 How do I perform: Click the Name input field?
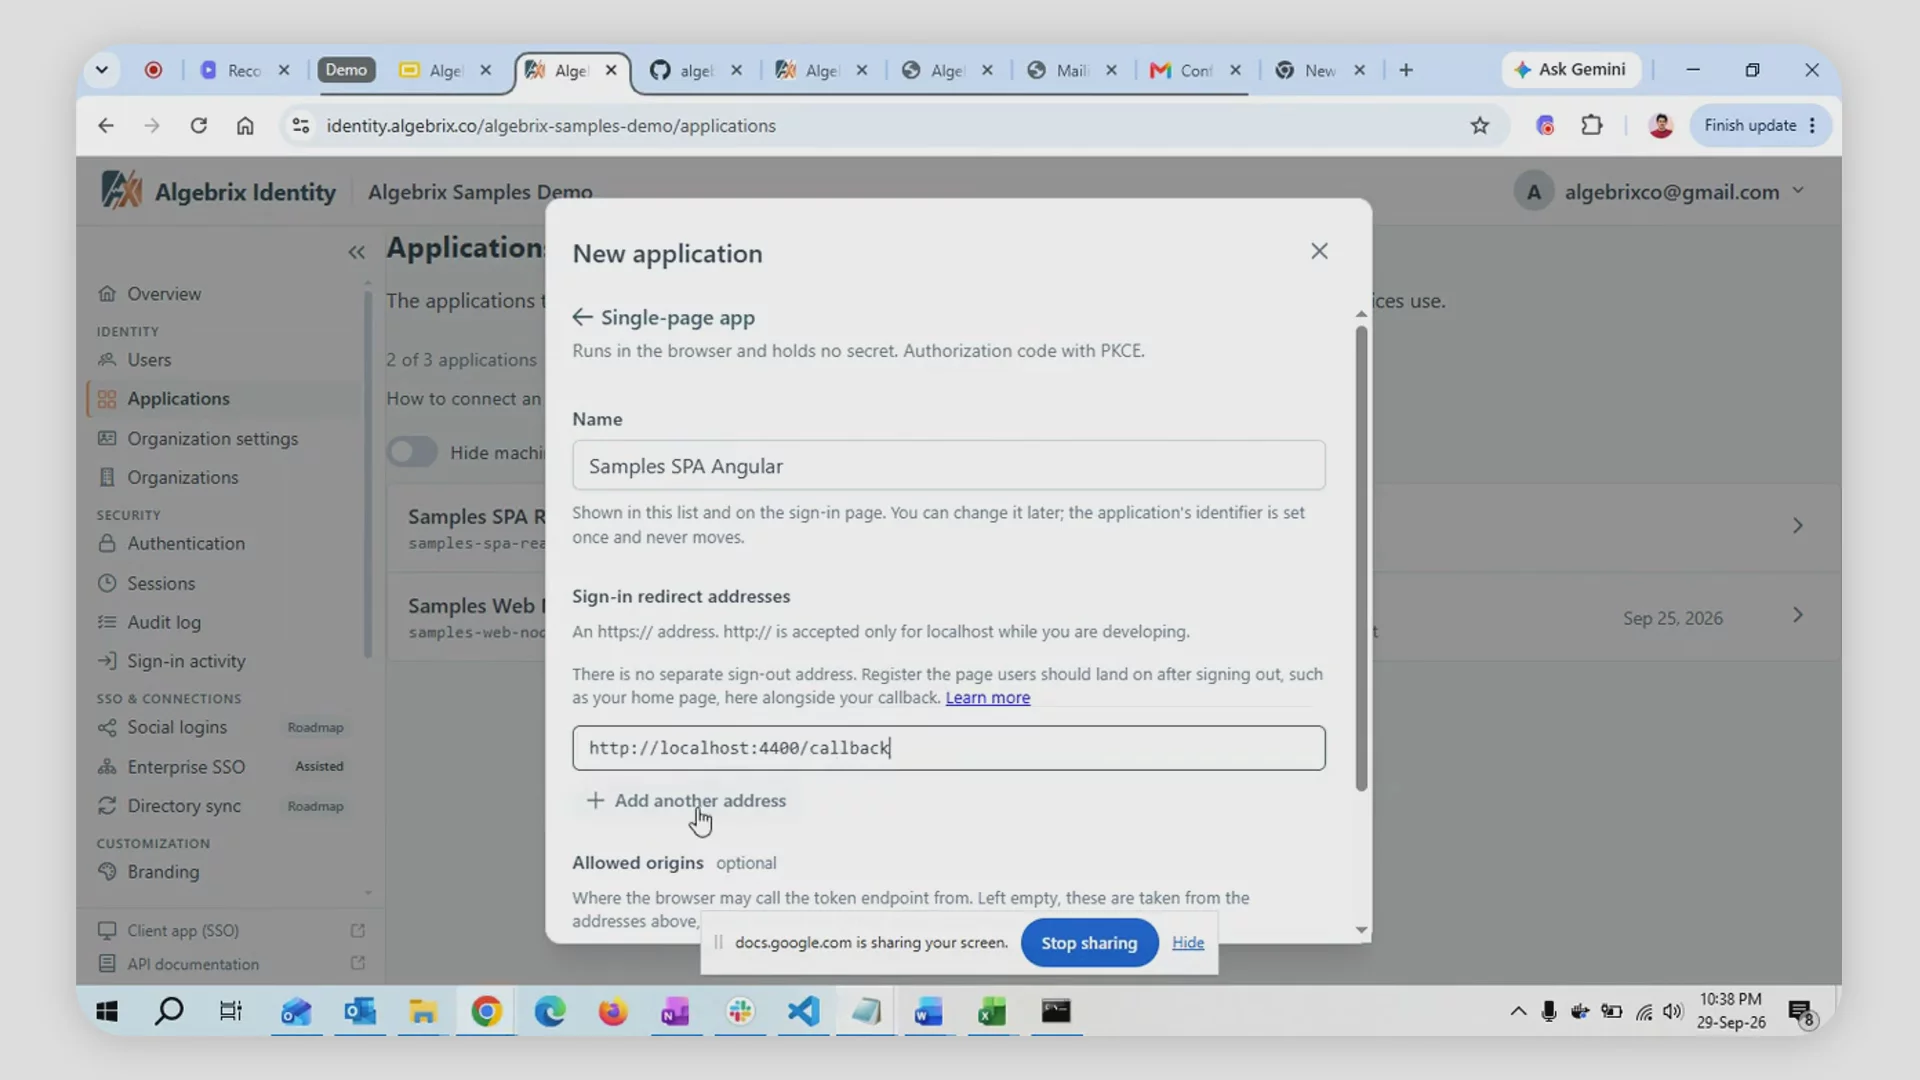948,465
